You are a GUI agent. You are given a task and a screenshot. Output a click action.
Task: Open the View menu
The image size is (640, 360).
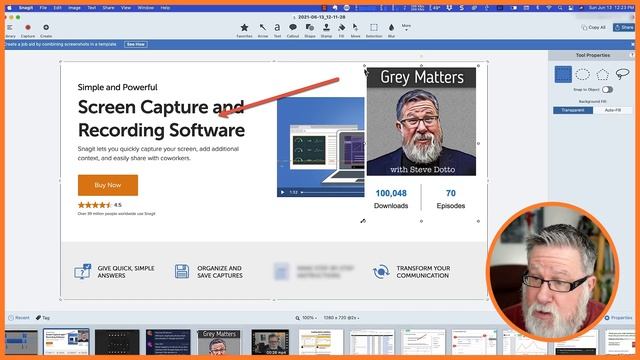pos(126,8)
